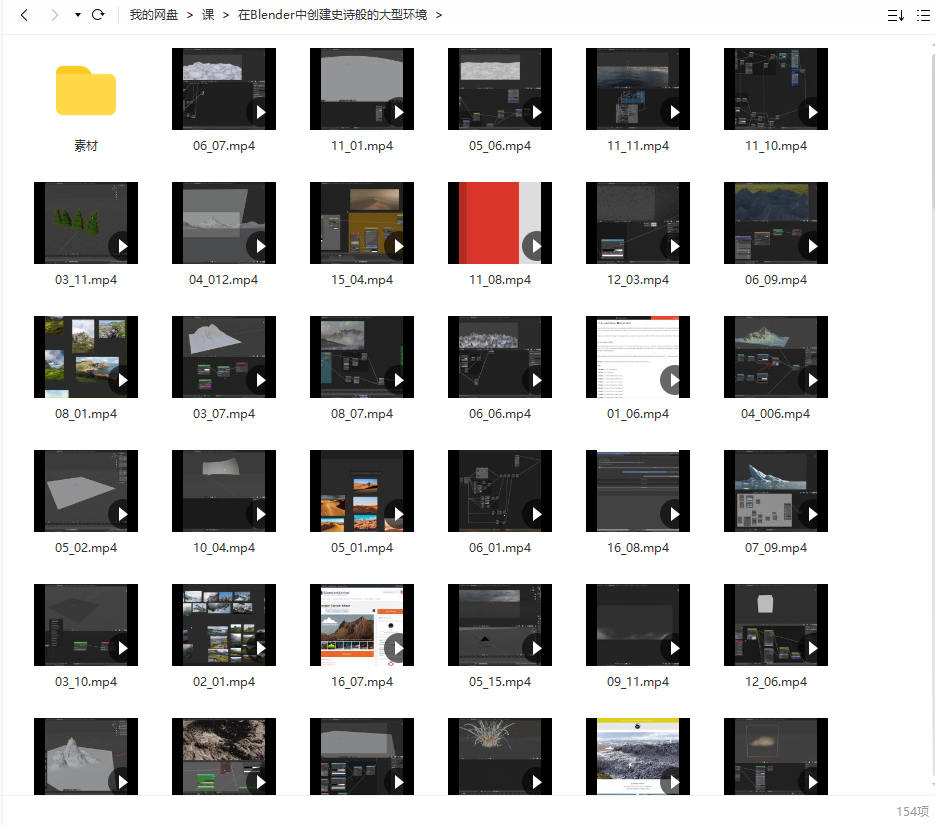Screen dimensions: 935x825
Task: Expand chevron after 我的网盘 breadcrumb
Action: coord(189,15)
